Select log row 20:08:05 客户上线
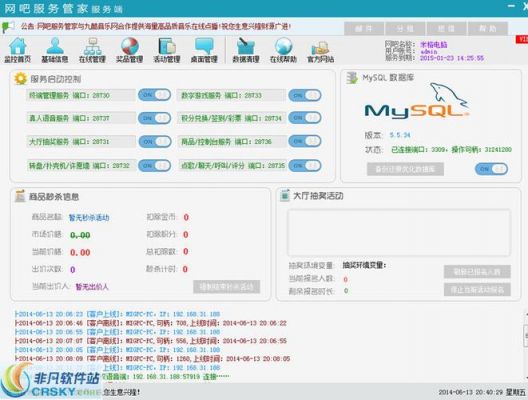The image size is (528, 400). [117, 350]
